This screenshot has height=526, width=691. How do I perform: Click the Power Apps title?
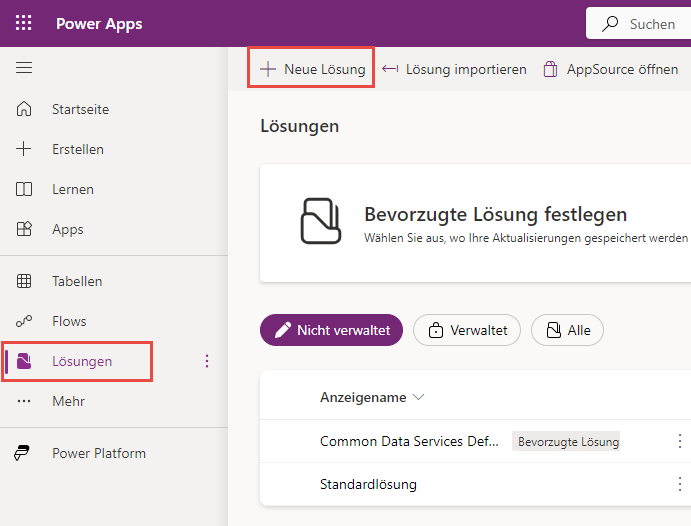tap(99, 24)
